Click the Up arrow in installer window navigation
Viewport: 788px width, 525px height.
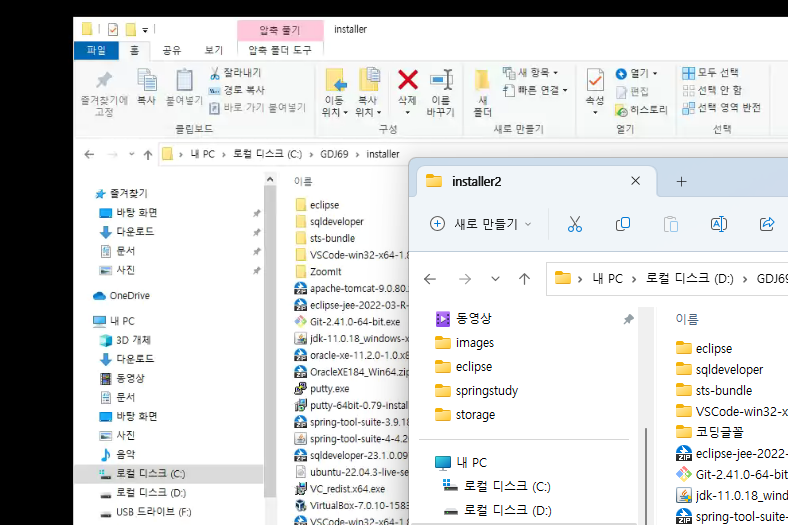[x=148, y=155]
